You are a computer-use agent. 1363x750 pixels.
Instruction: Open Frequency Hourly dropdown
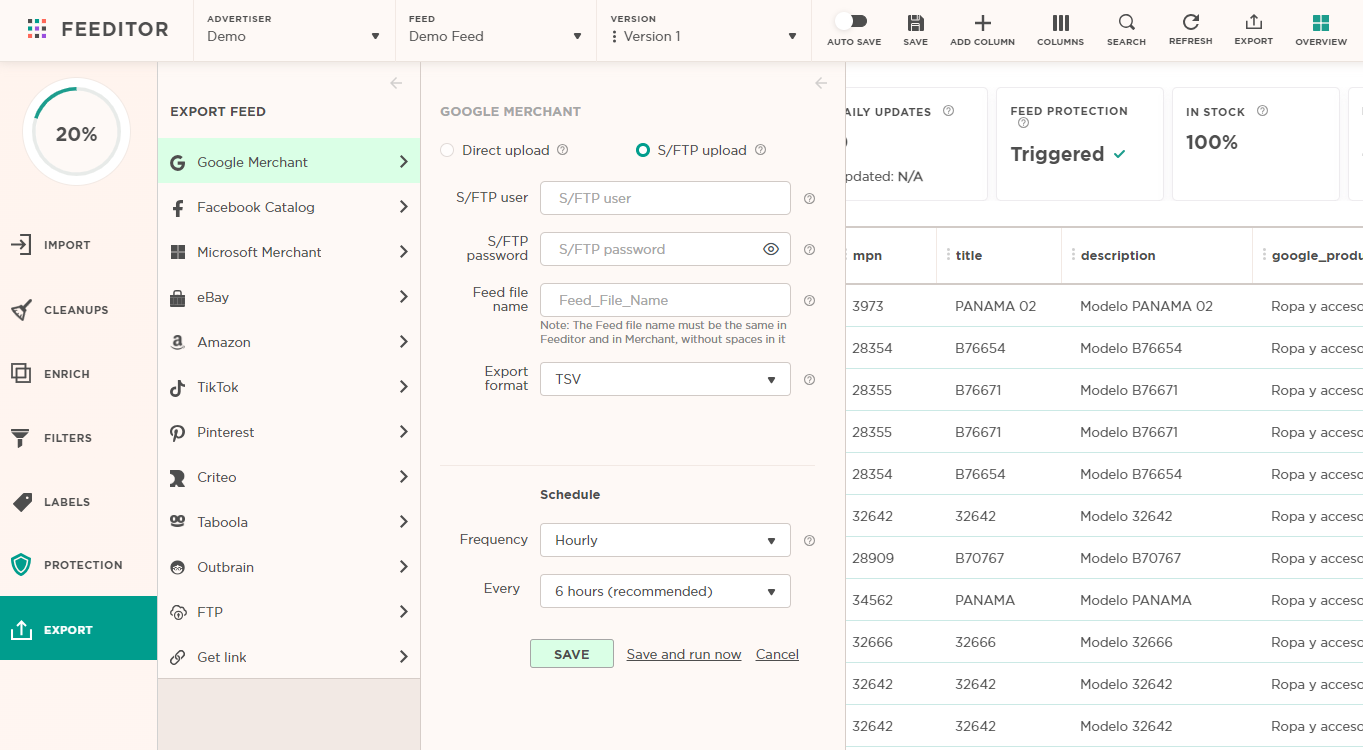[665, 540]
